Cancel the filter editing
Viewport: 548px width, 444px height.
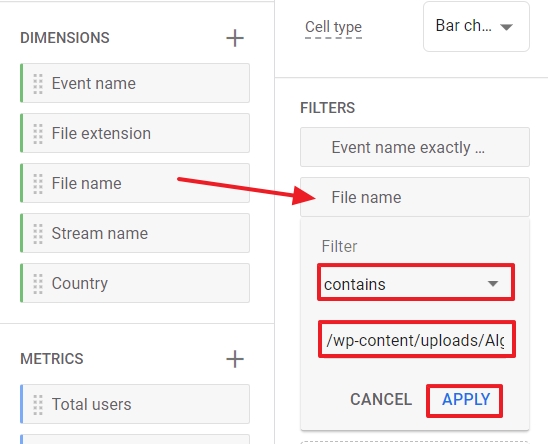(x=381, y=400)
